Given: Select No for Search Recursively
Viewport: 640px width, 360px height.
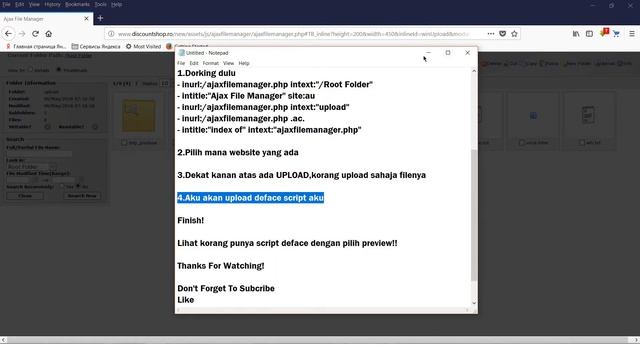Looking at the screenshot, I should 78,187.
